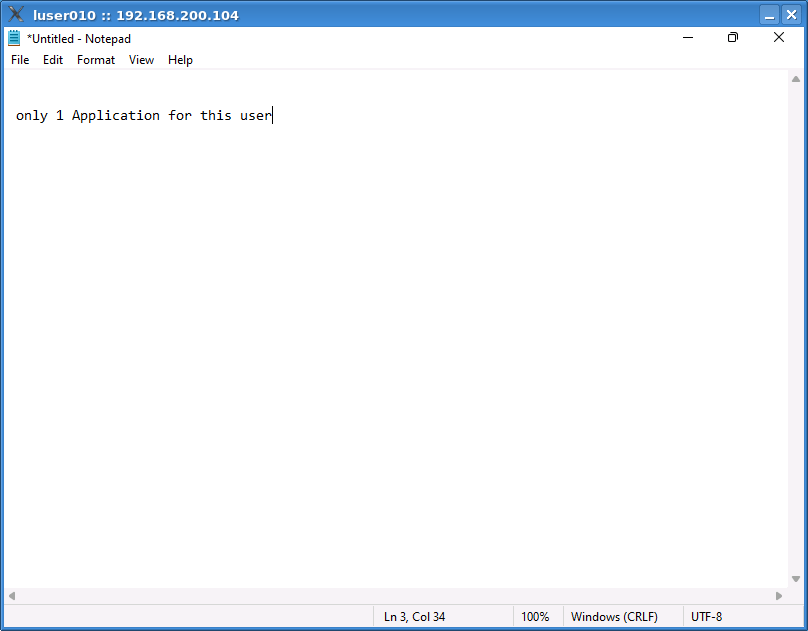808x631 pixels.
Task: Open the View menu
Action: (141, 60)
